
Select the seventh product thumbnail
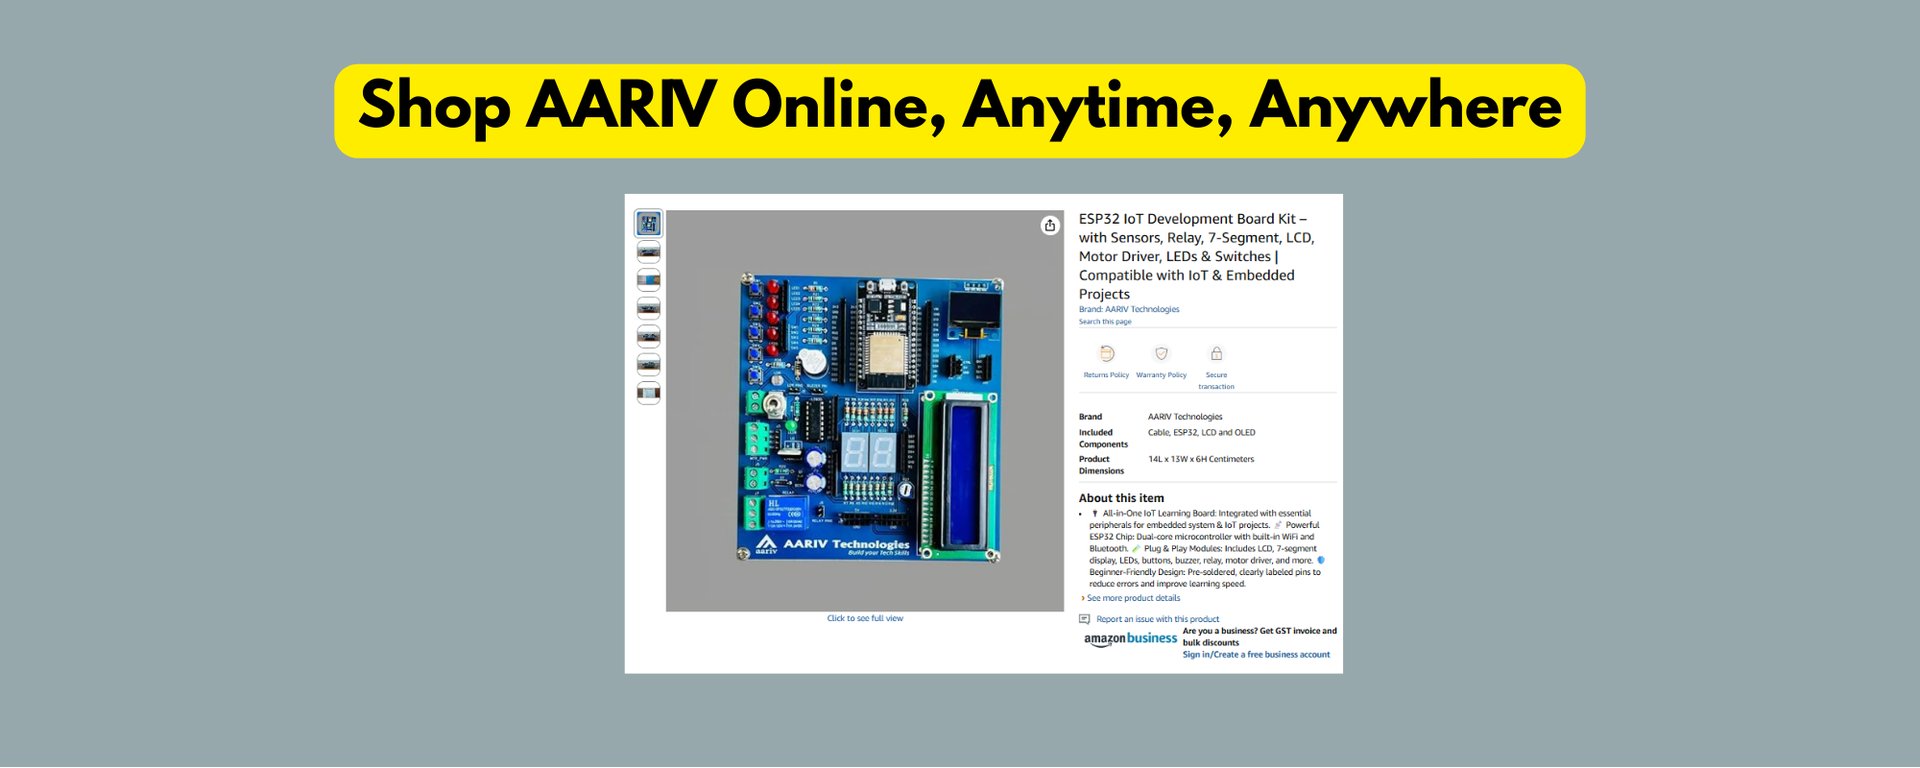(x=648, y=393)
